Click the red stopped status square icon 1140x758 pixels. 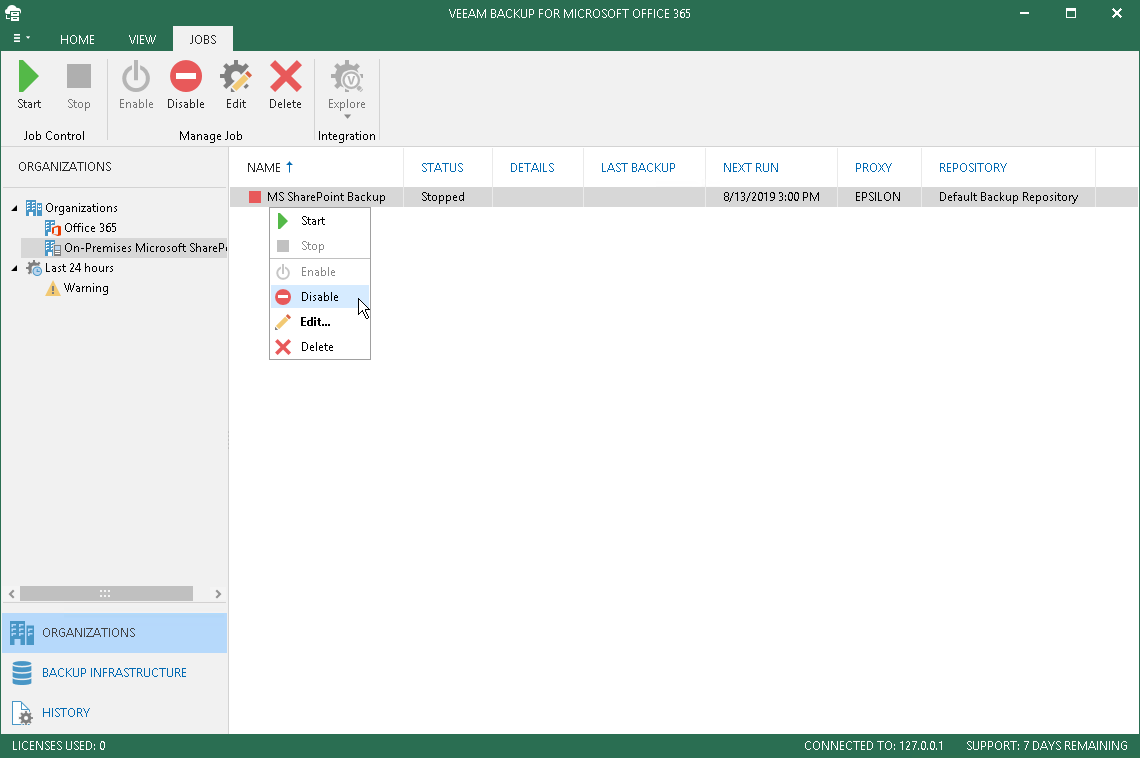click(x=254, y=197)
